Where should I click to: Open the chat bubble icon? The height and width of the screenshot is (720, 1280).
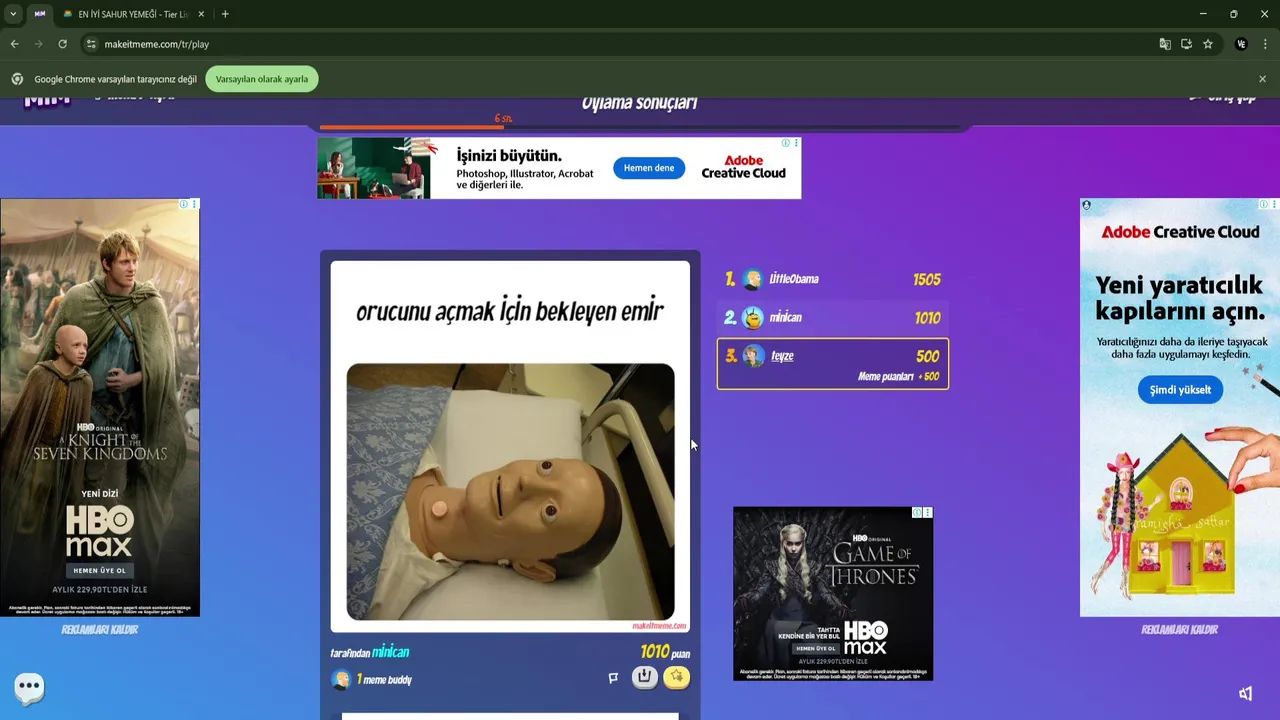(x=29, y=687)
